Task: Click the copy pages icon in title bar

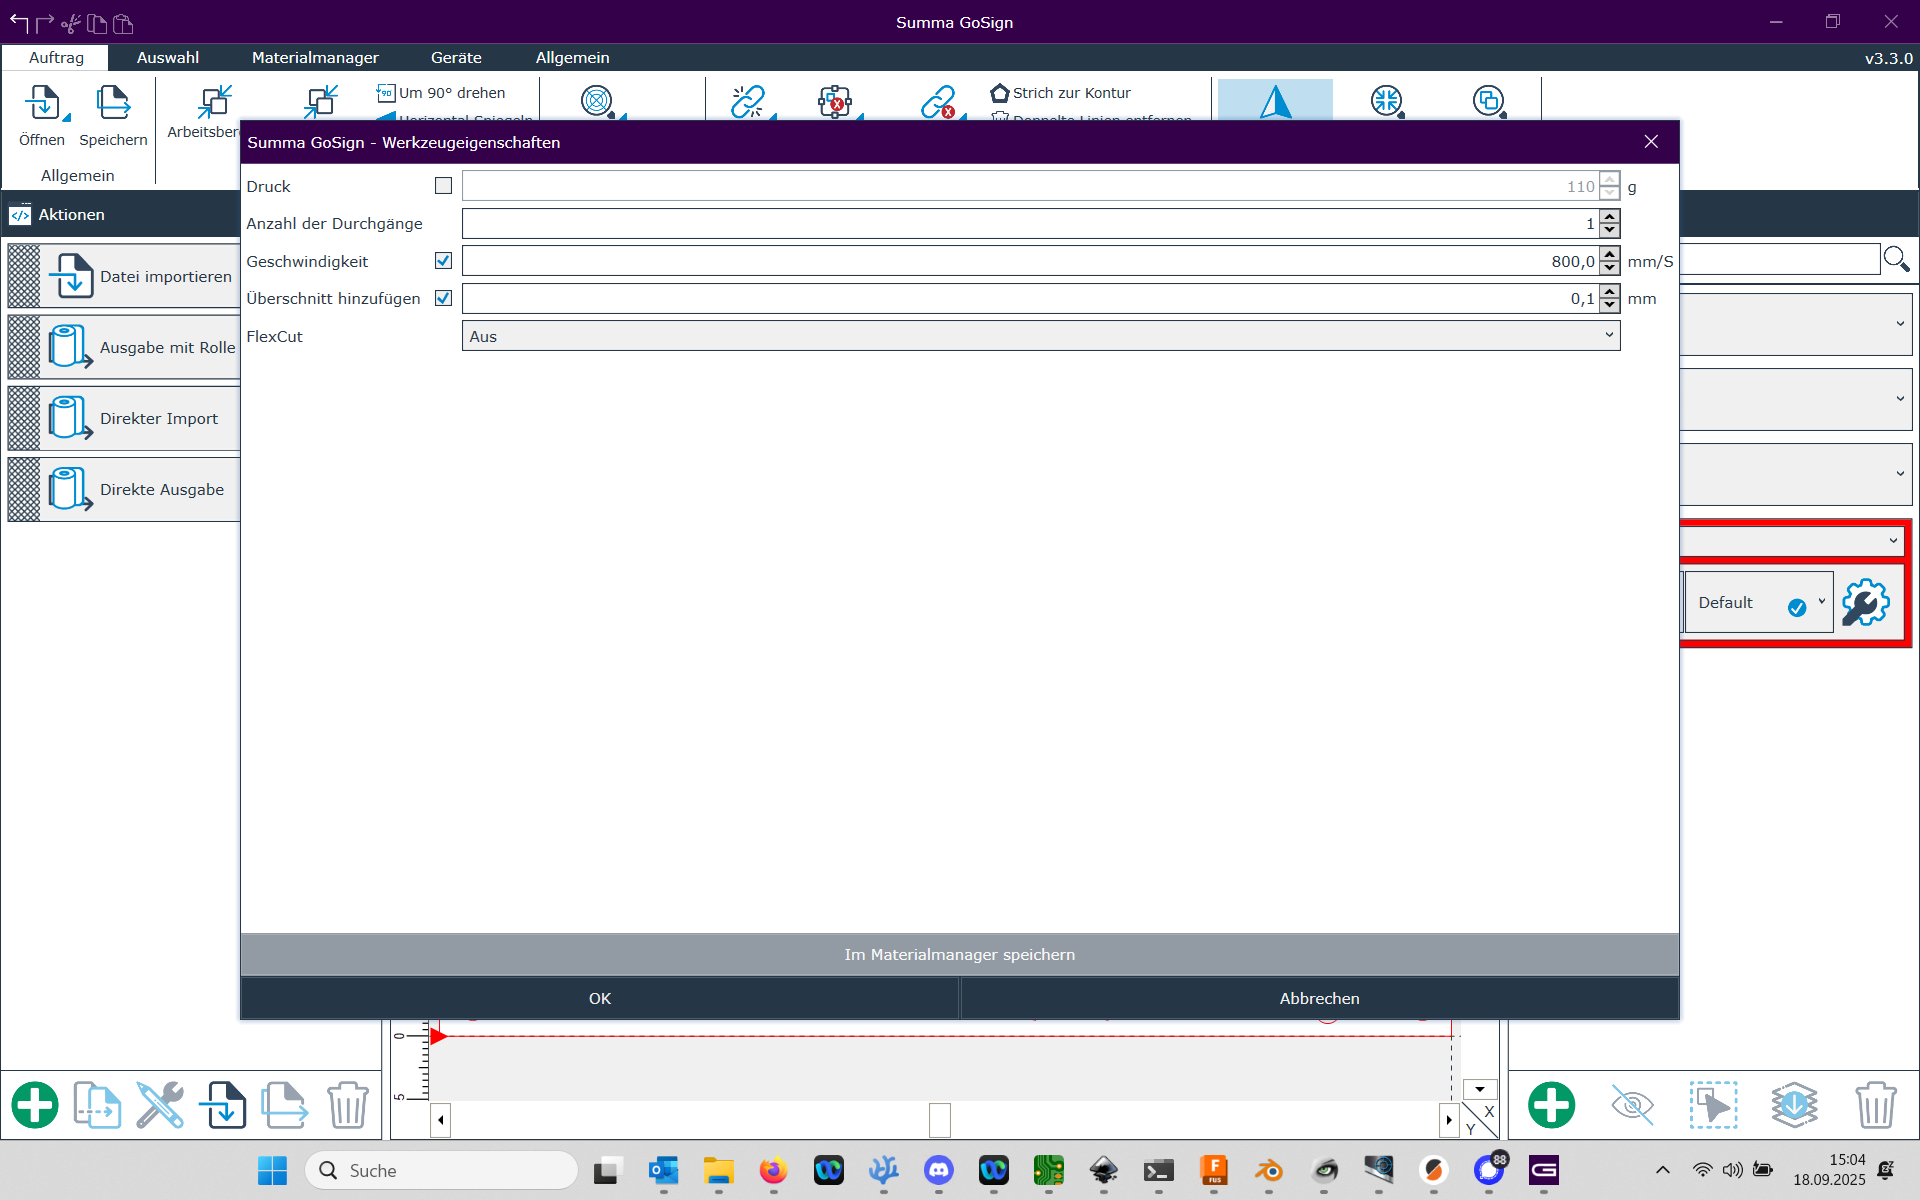Action: (x=97, y=22)
